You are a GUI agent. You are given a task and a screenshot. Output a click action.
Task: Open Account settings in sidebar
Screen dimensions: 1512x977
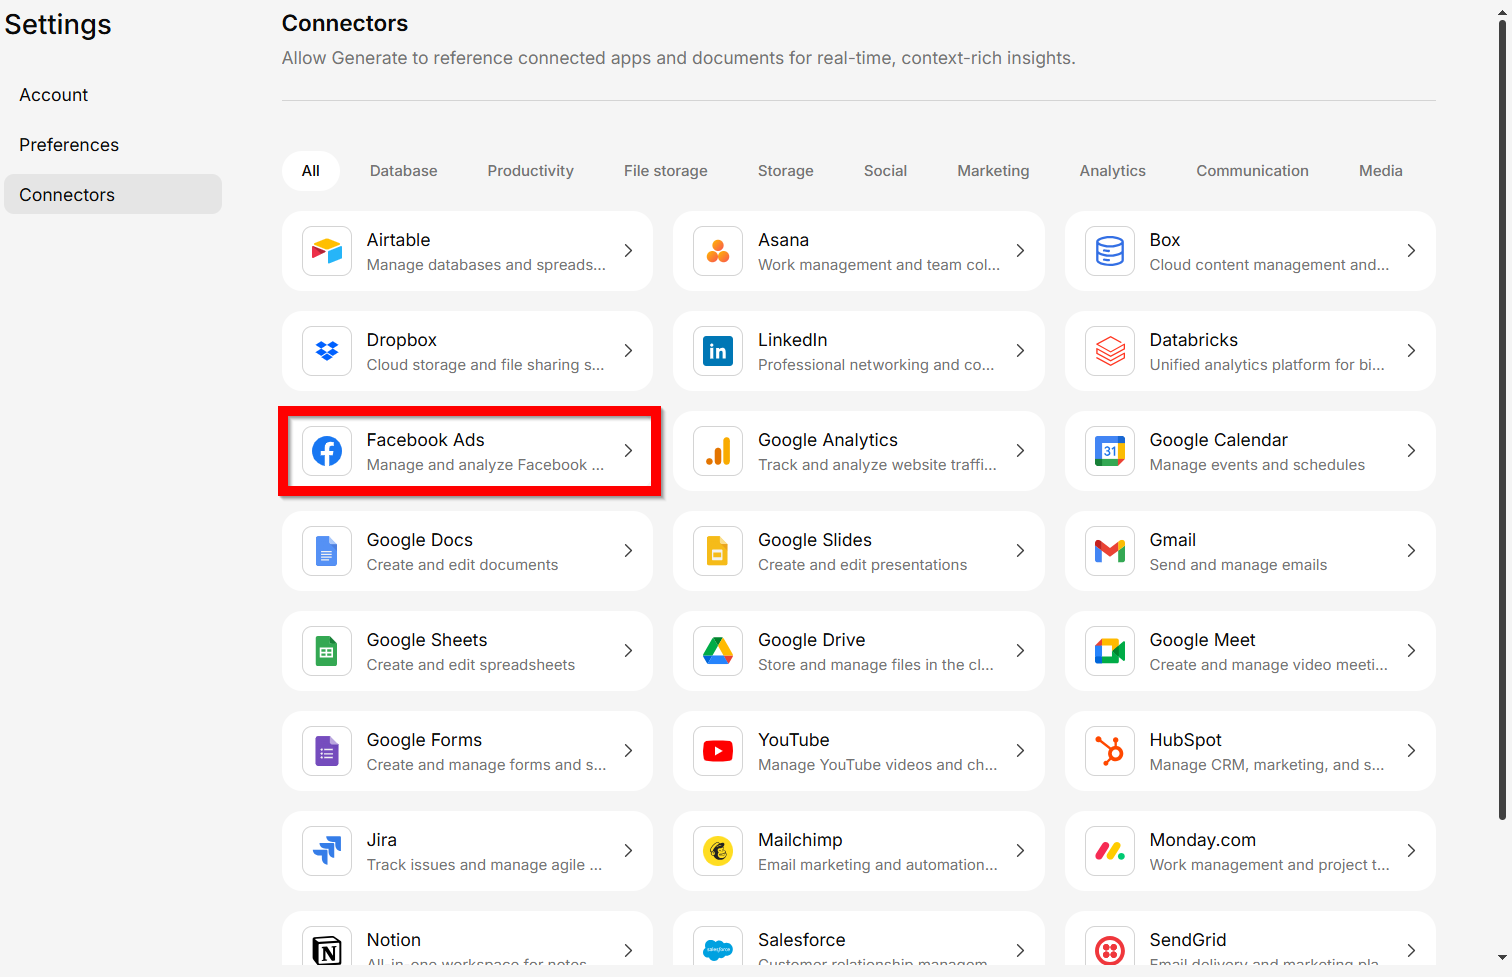pyautogui.click(x=54, y=95)
